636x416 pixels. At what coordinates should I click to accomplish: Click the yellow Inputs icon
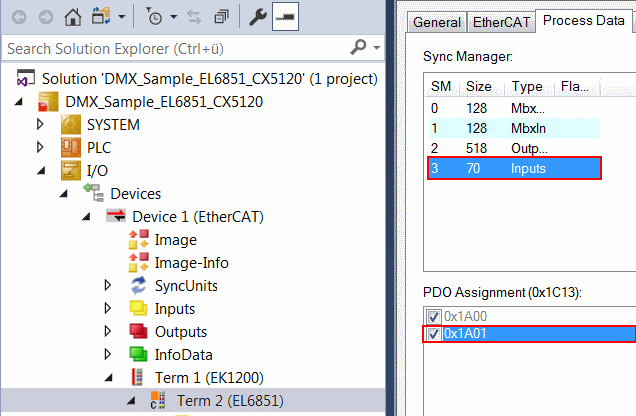138,309
